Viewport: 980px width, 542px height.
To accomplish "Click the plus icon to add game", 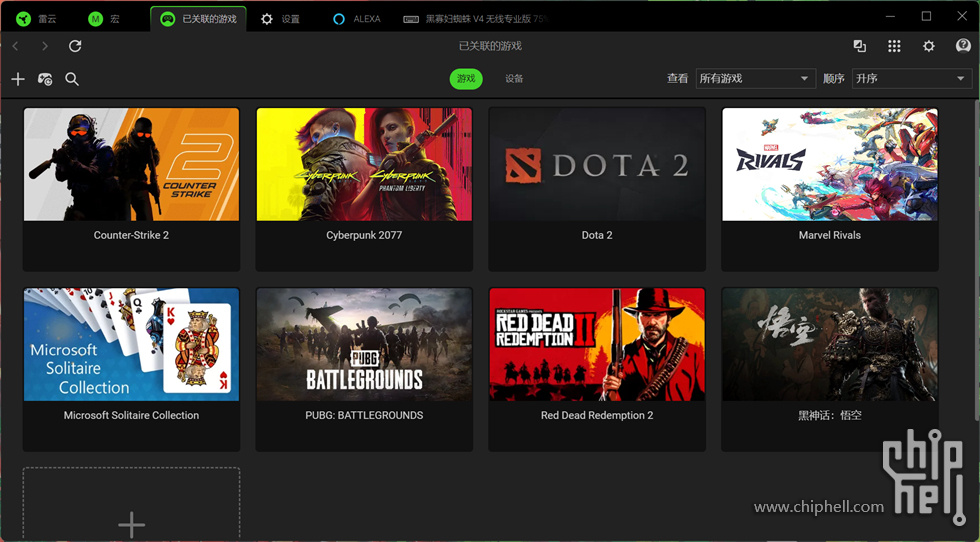I will click(x=18, y=79).
